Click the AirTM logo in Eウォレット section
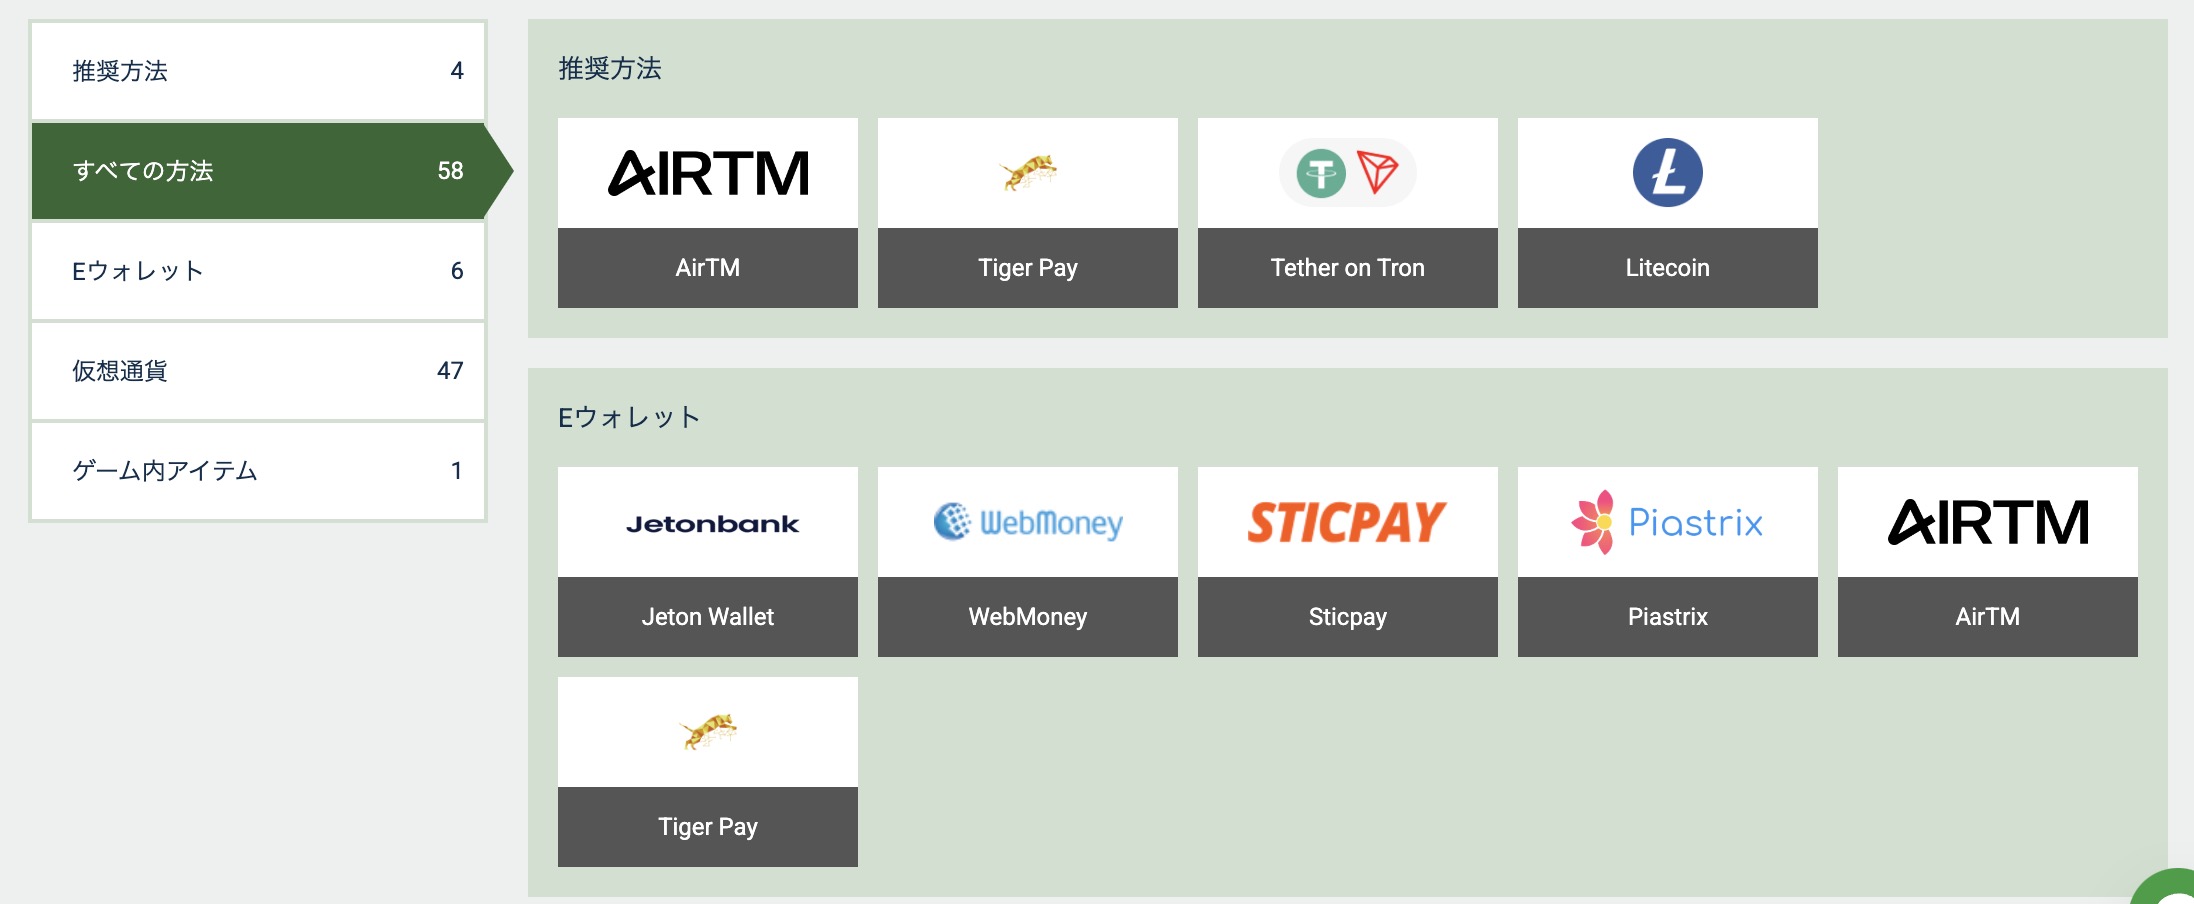2194x904 pixels. pyautogui.click(x=1987, y=522)
